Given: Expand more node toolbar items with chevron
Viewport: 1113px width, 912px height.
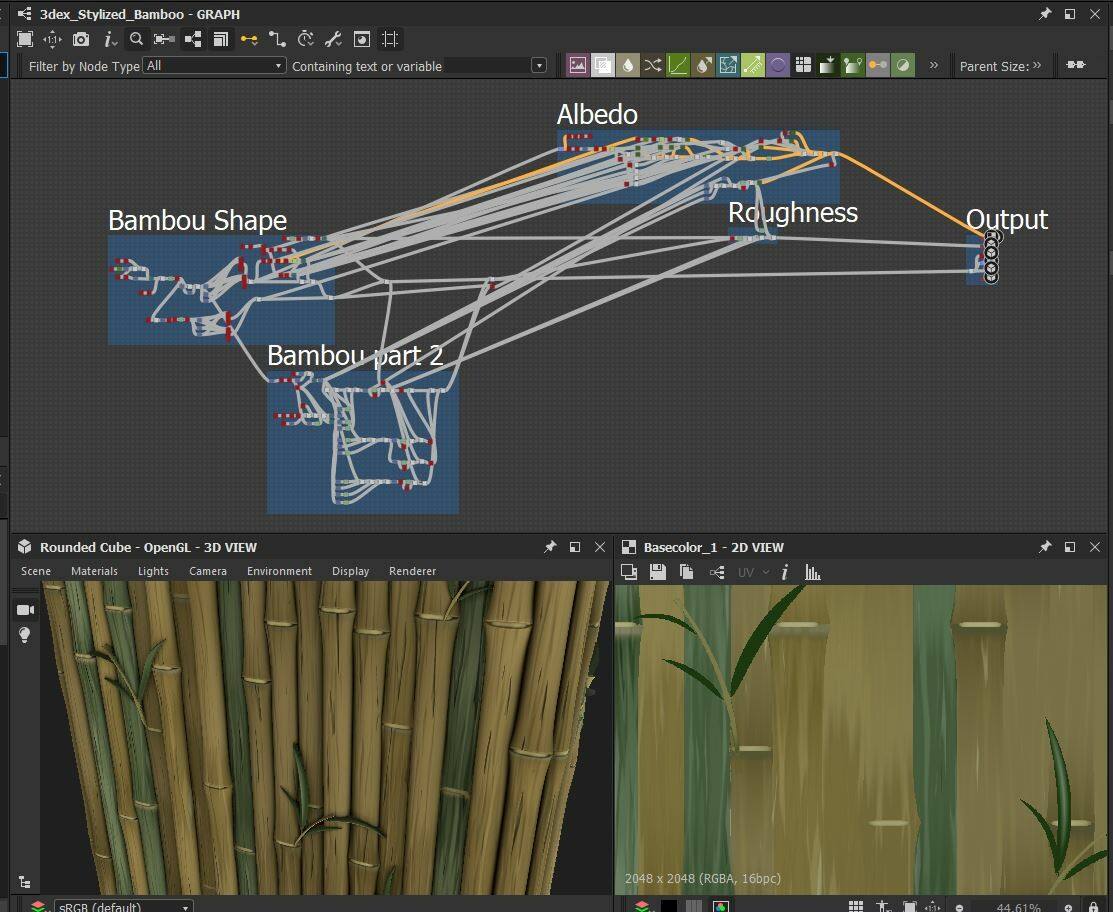Looking at the screenshot, I should point(934,65).
